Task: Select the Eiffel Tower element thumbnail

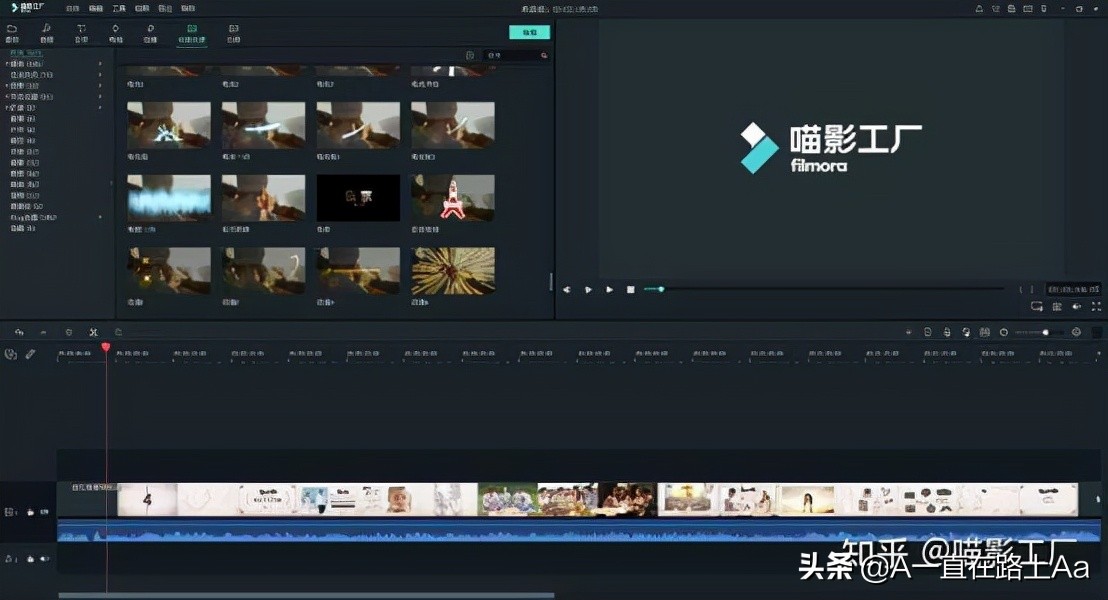Action: point(453,198)
